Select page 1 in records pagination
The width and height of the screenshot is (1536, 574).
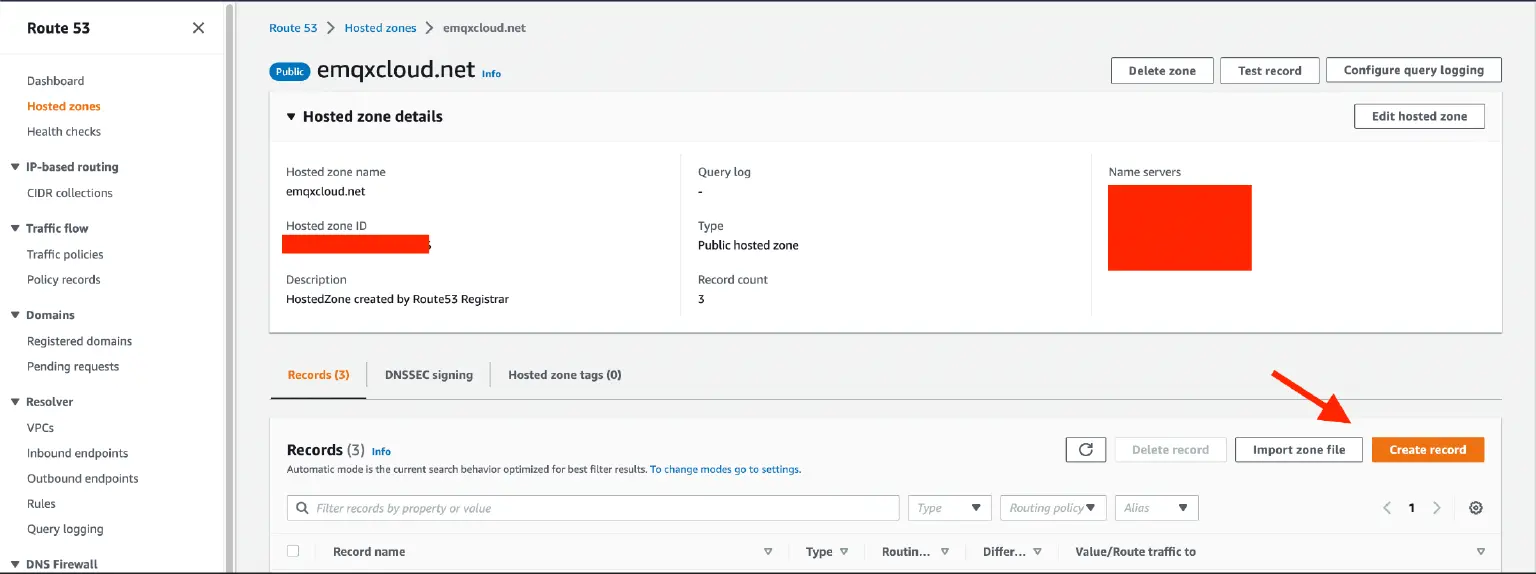pos(1412,508)
